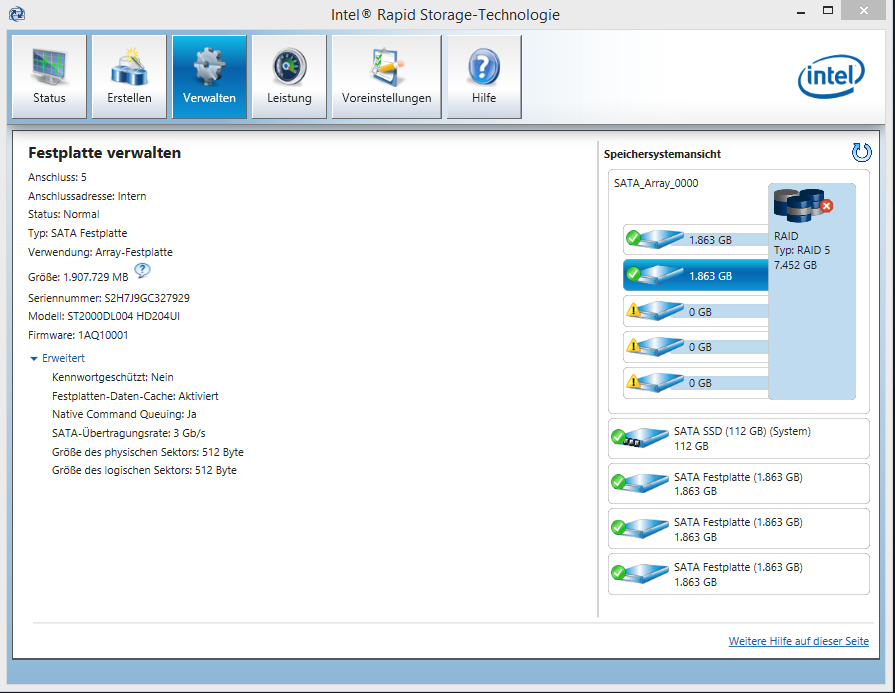Select the second 0 GB warning disk
This screenshot has height=693, width=895.
coord(695,346)
